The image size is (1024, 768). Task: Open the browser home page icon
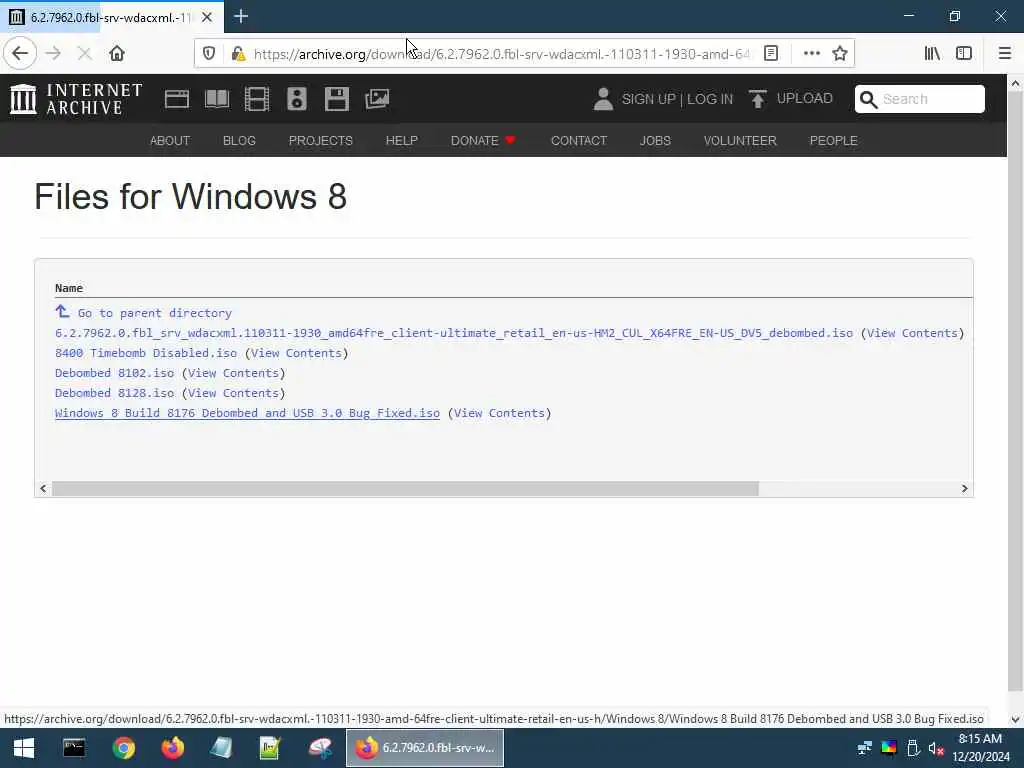click(x=117, y=54)
